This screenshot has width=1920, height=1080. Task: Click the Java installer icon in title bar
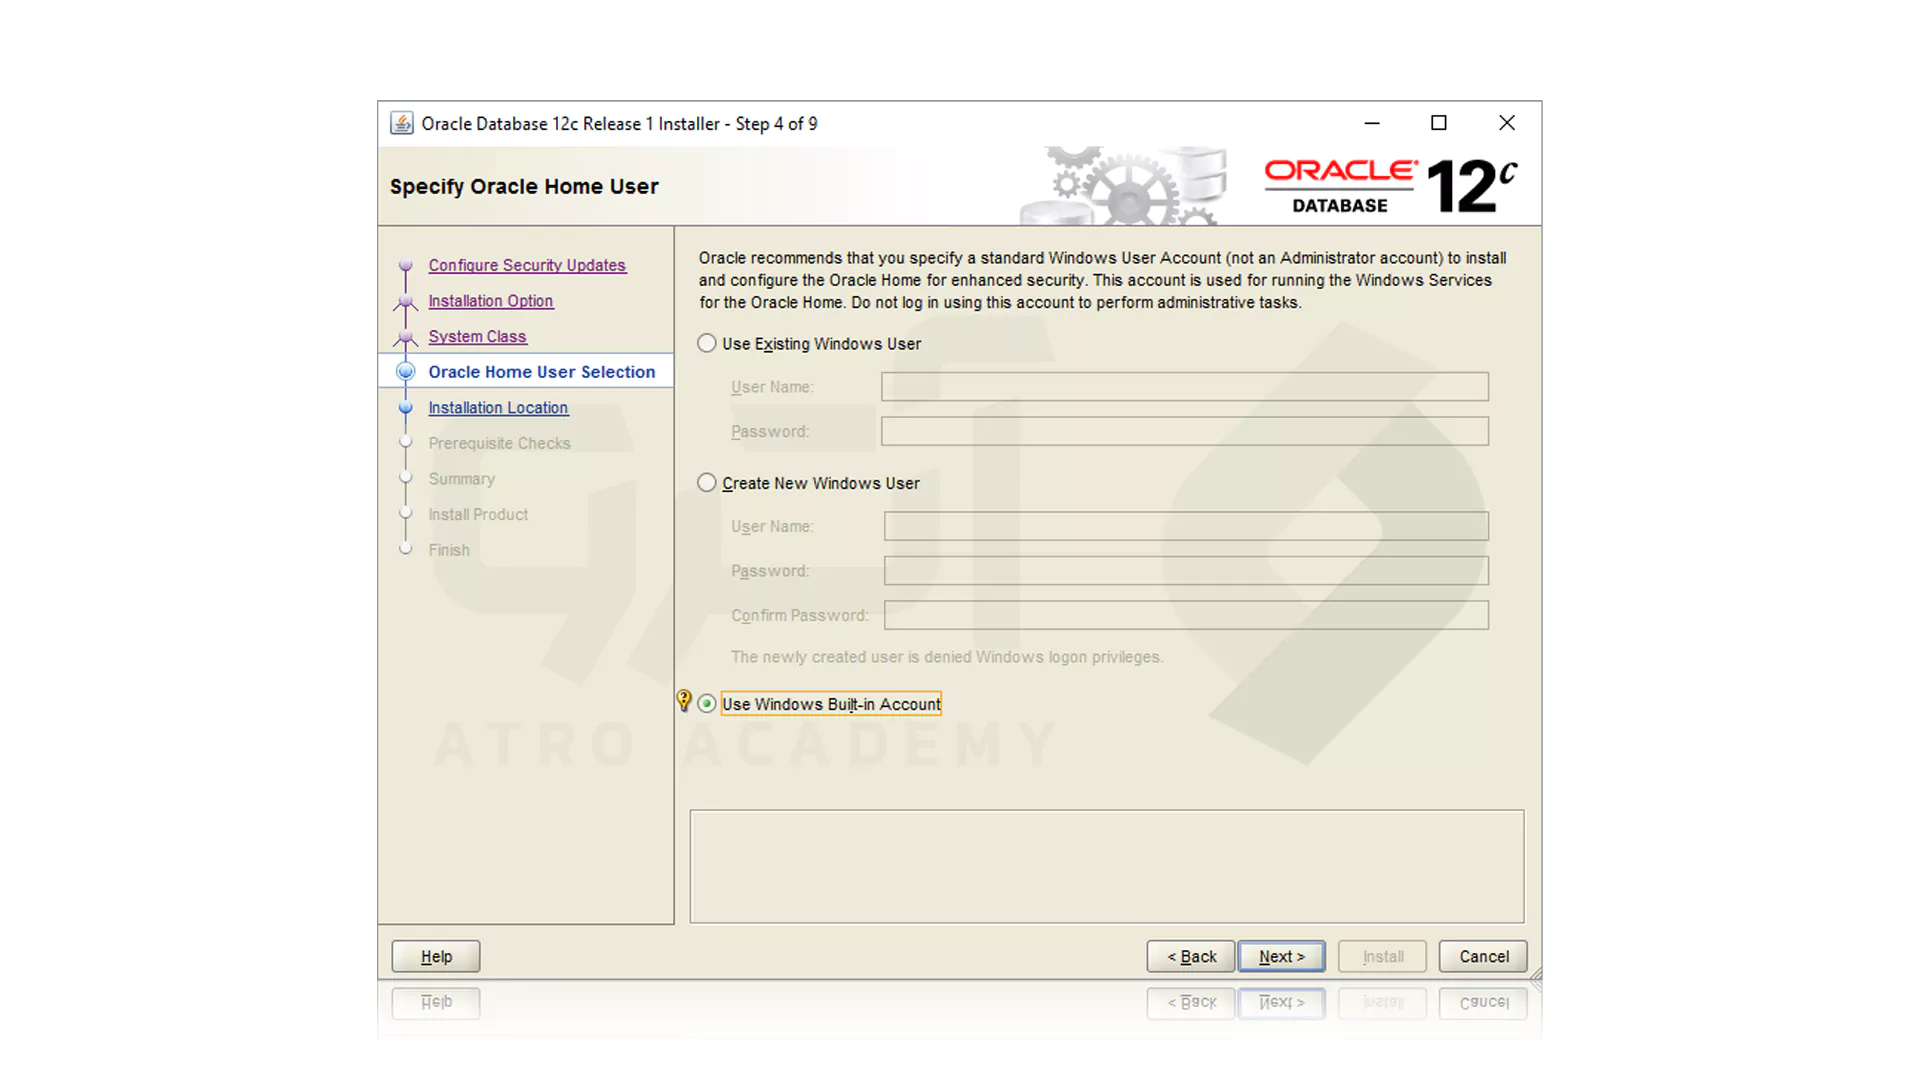pyautogui.click(x=401, y=122)
